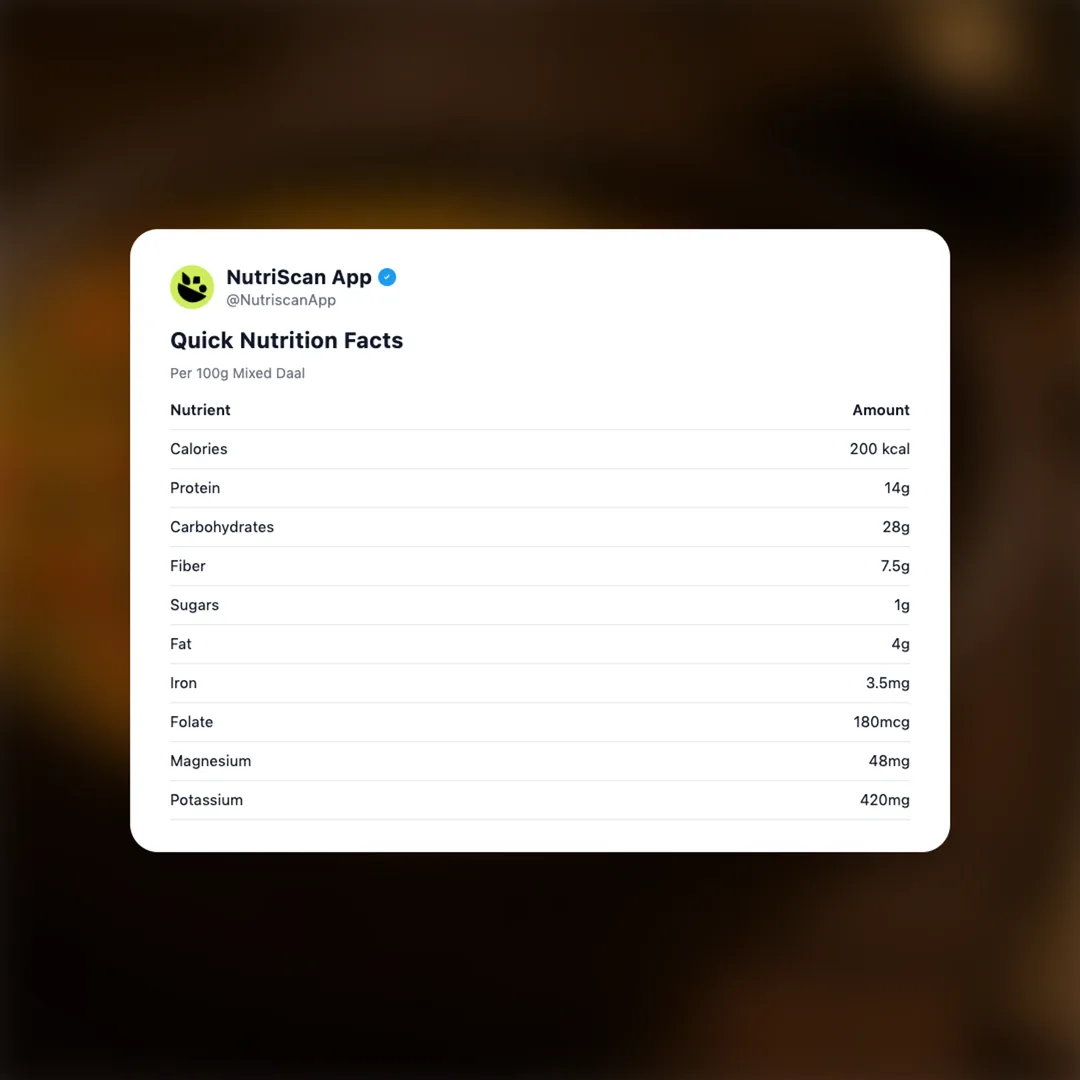Select the Folate row label

point(191,722)
